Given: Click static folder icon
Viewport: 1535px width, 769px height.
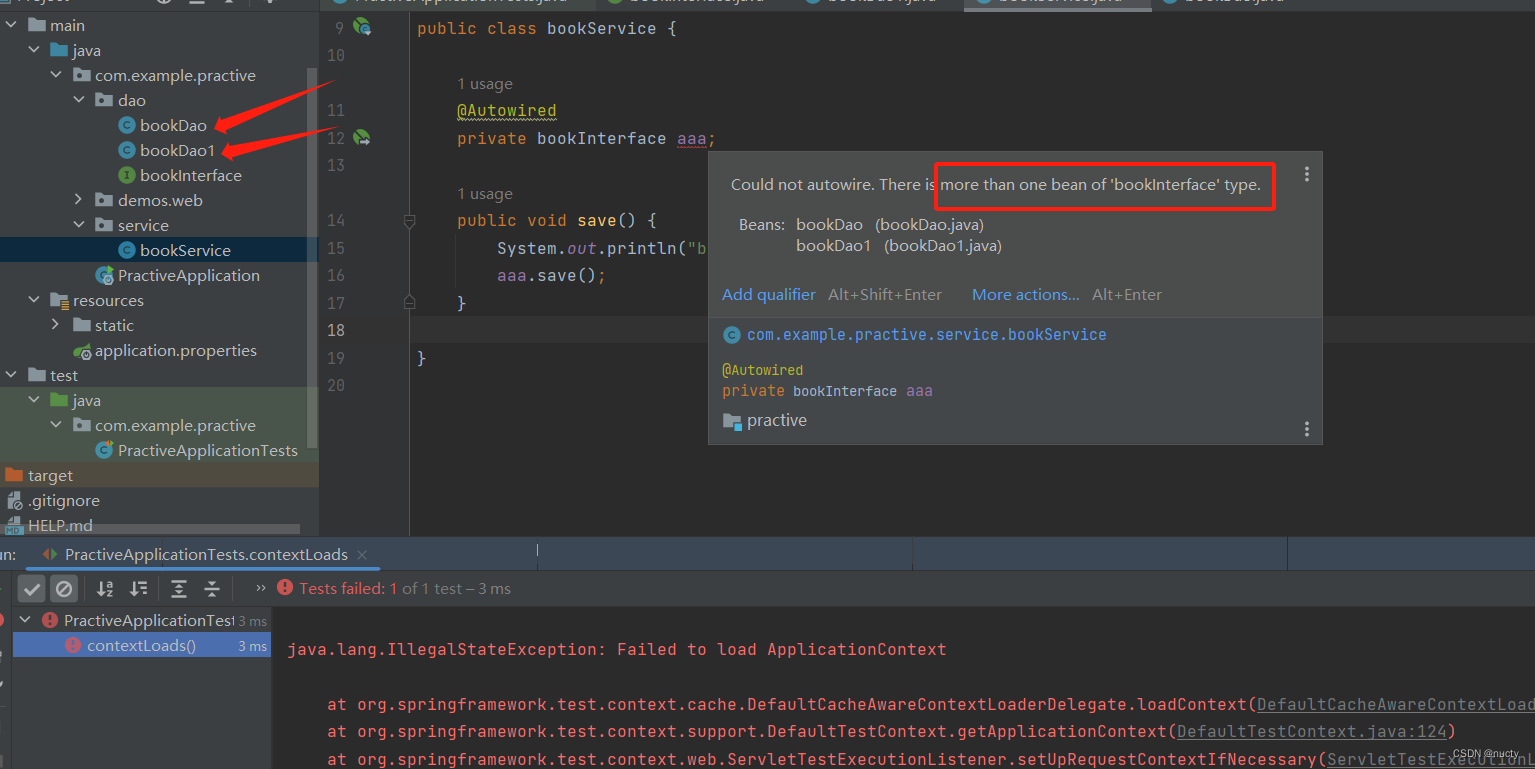Looking at the screenshot, I should tap(82, 325).
